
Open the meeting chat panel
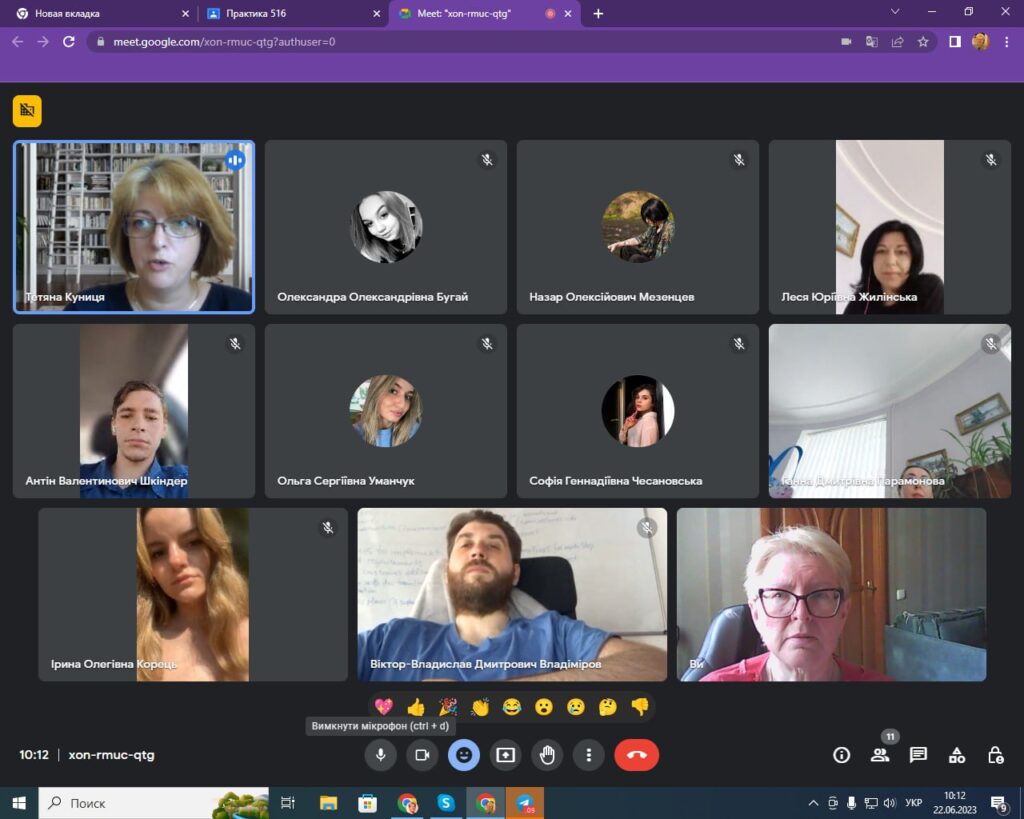[918, 755]
